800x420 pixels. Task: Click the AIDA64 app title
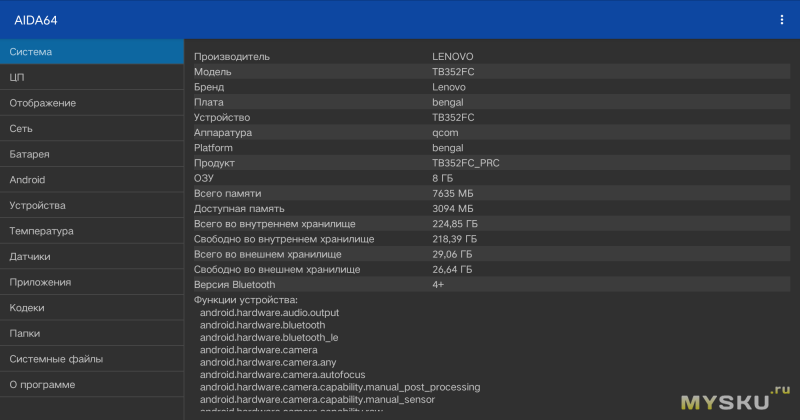(x=36, y=20)
